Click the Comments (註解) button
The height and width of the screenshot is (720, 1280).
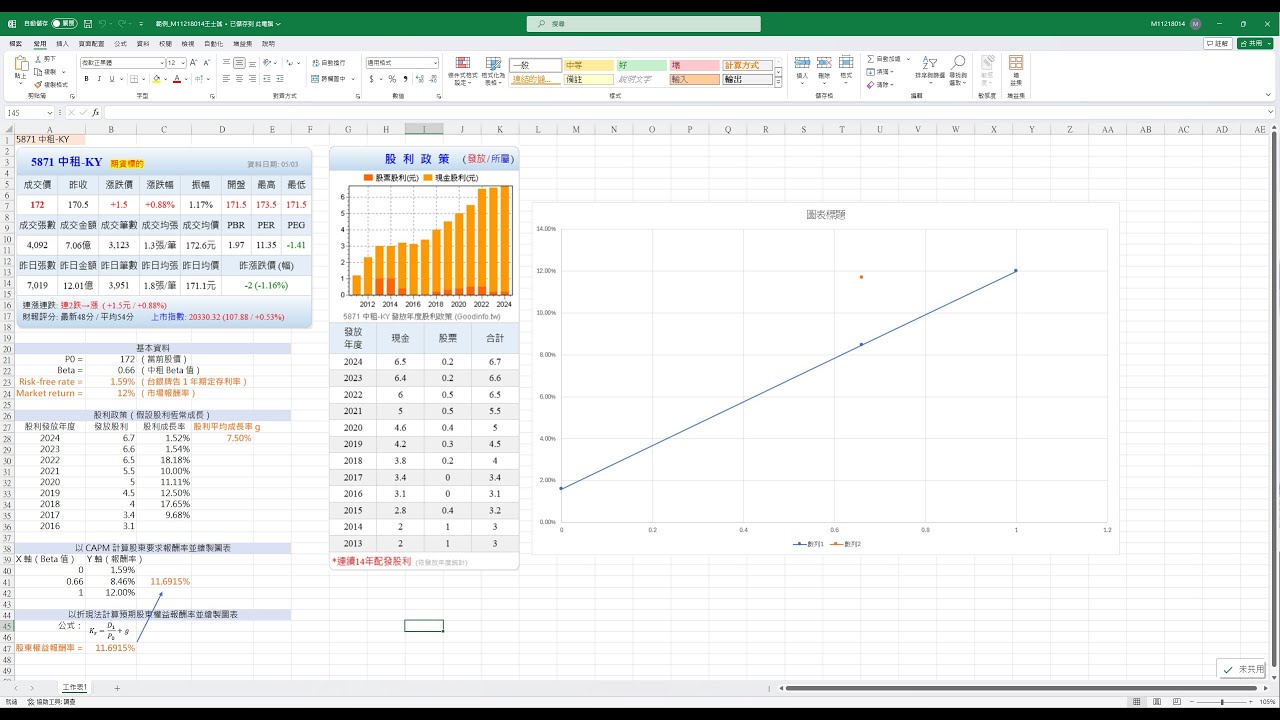tap(1218, 44)
